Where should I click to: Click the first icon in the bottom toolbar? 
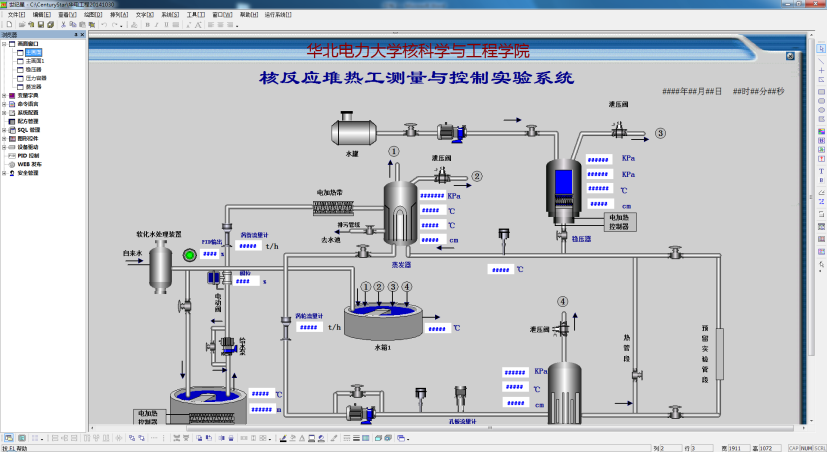[8, 438]
